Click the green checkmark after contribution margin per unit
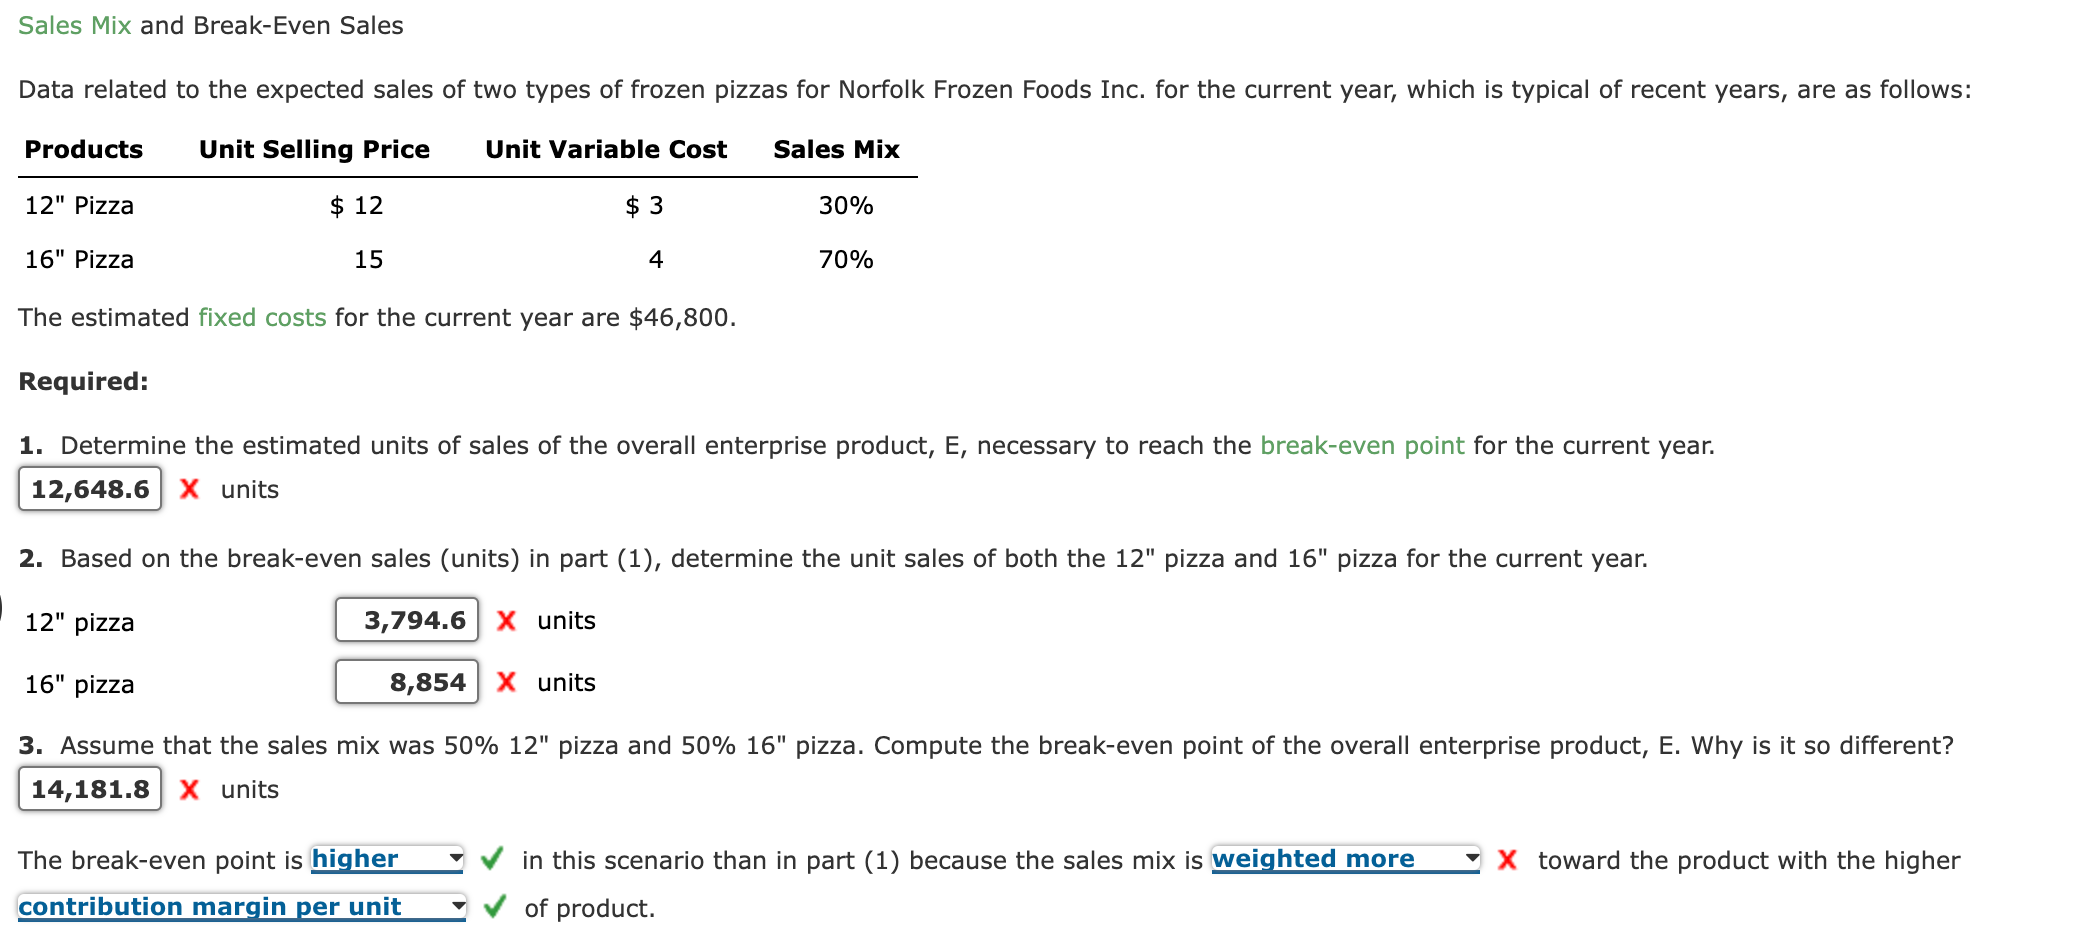2074x944 pixels. tap(494, 907)
